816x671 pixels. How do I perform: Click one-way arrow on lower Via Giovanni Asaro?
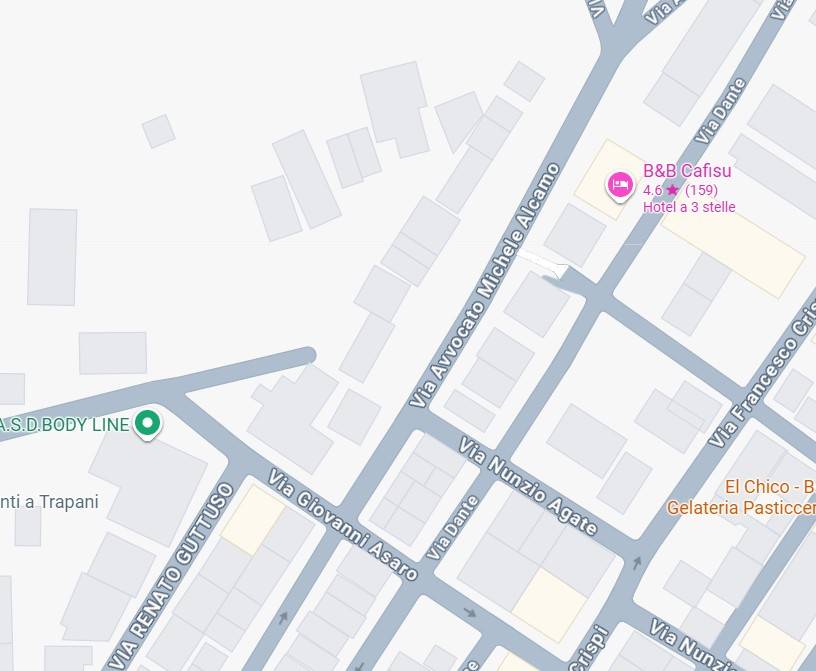pyautogui.click(x=470, y=613)
